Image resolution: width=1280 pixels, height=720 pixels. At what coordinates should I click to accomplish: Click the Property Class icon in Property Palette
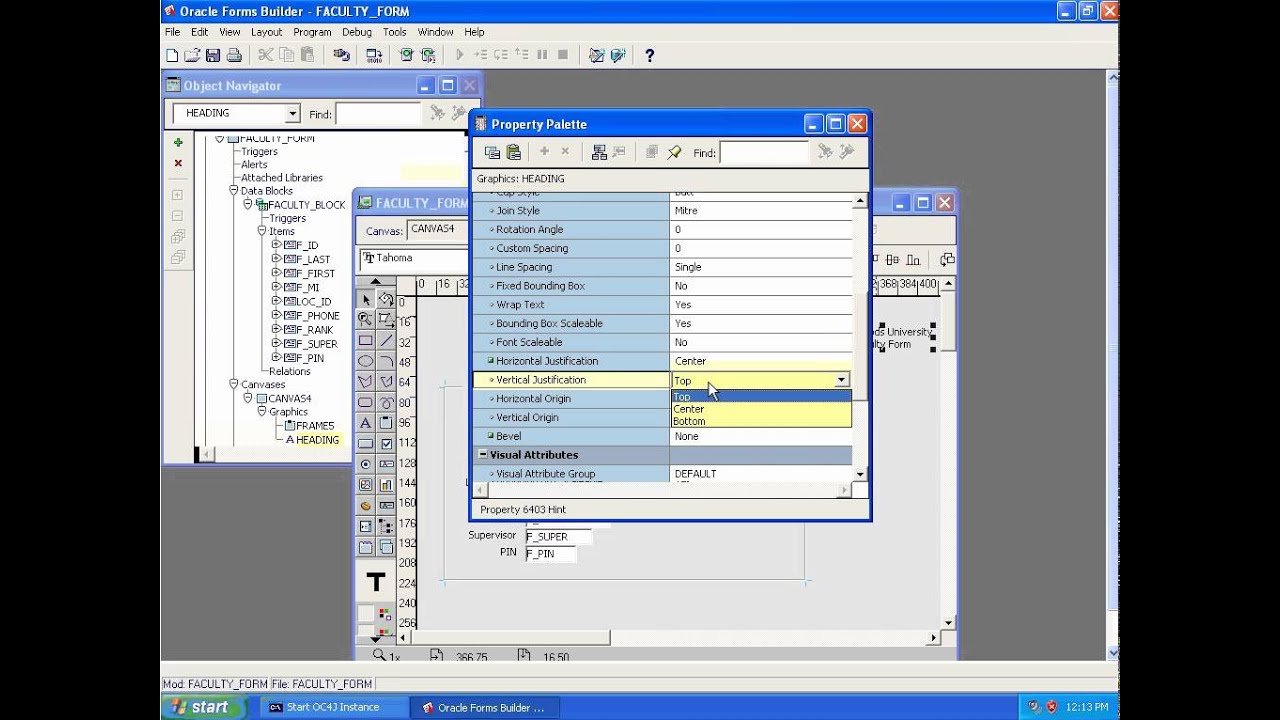[x=599, y=152]
